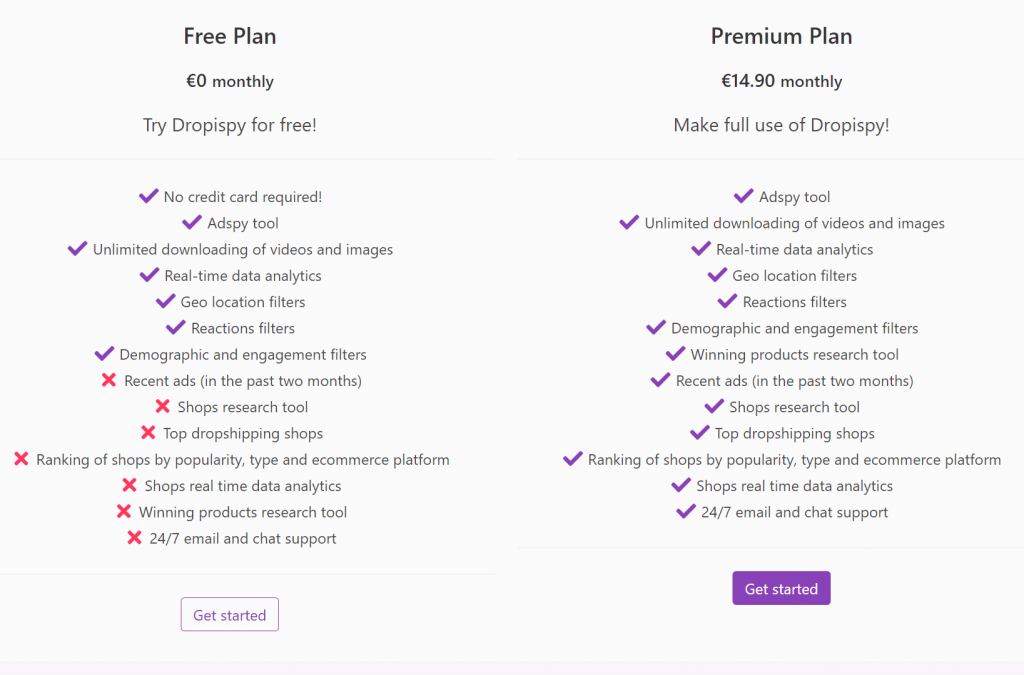
Task: Click the Premium Plan Get started button
Action: [781, 588]
